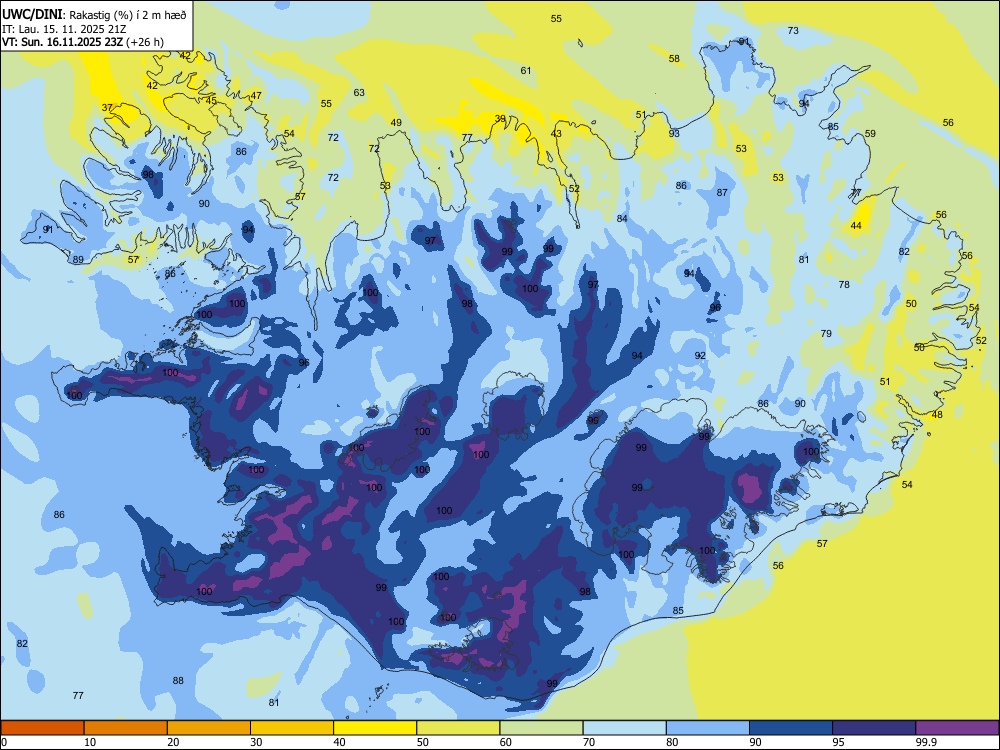Click the humidity value 63 on the map

359,92
